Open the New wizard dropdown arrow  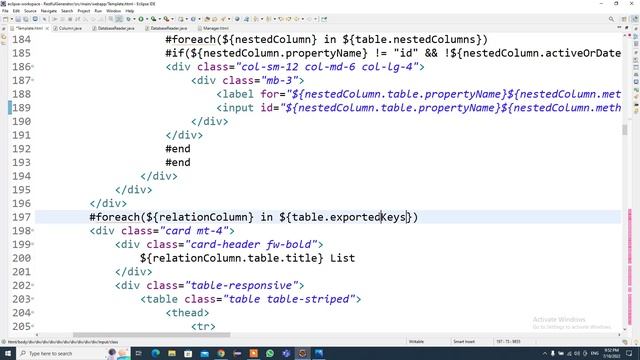tap(11, 19)
